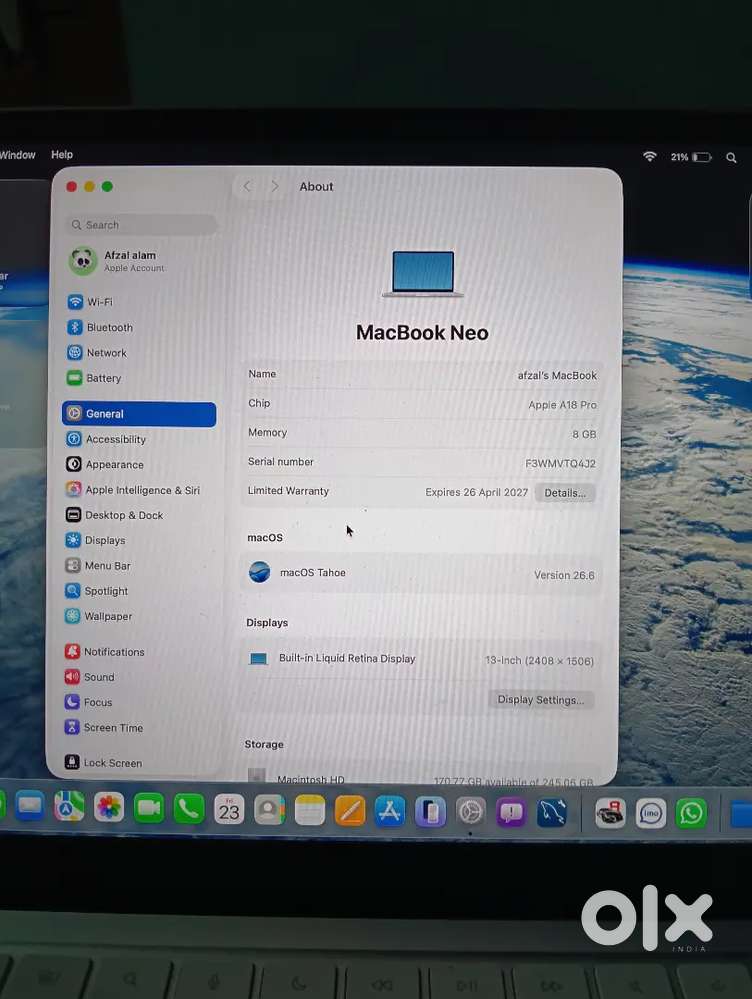Open Spotlight settings in sidebar
The height and width of the screenshot is (999, 752).
(x=96, y=591)
